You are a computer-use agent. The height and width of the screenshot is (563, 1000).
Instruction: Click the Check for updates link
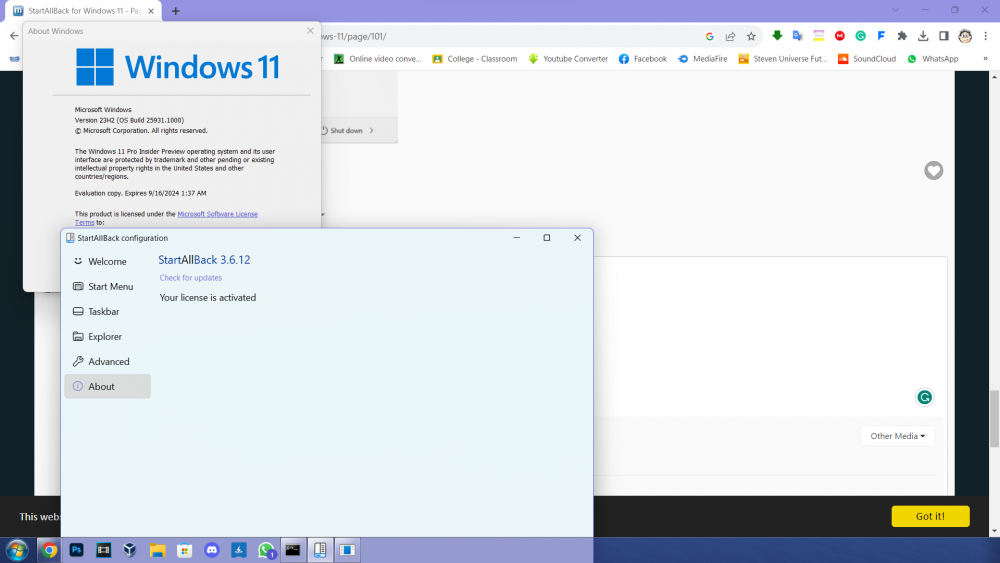[191, 278]
